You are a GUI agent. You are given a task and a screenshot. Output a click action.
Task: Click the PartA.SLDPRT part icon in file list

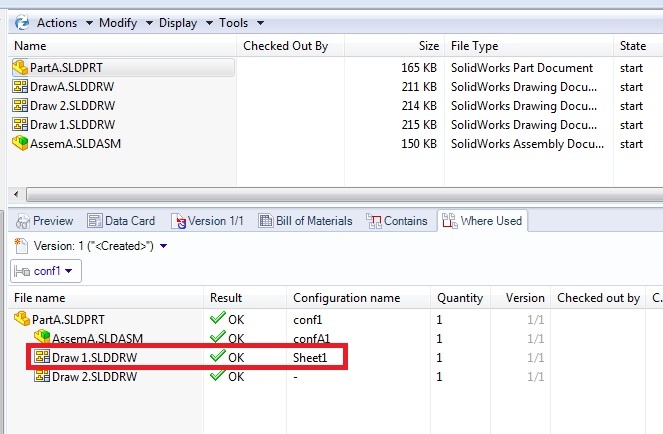coord(20,68)
